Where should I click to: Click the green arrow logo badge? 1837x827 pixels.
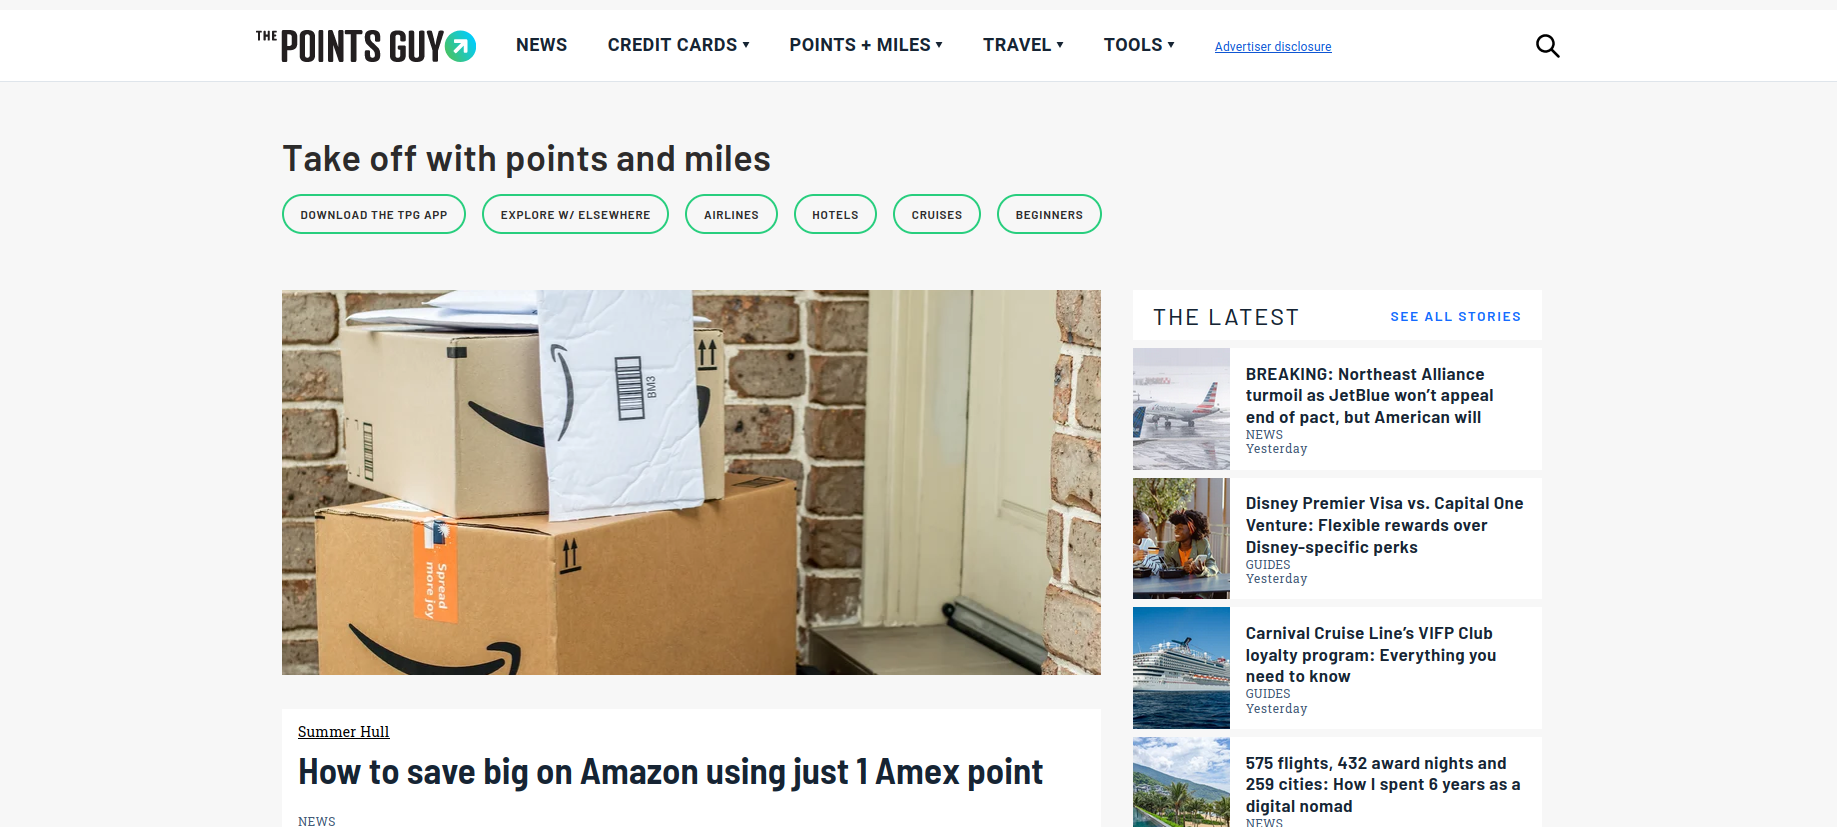point(460,46)
